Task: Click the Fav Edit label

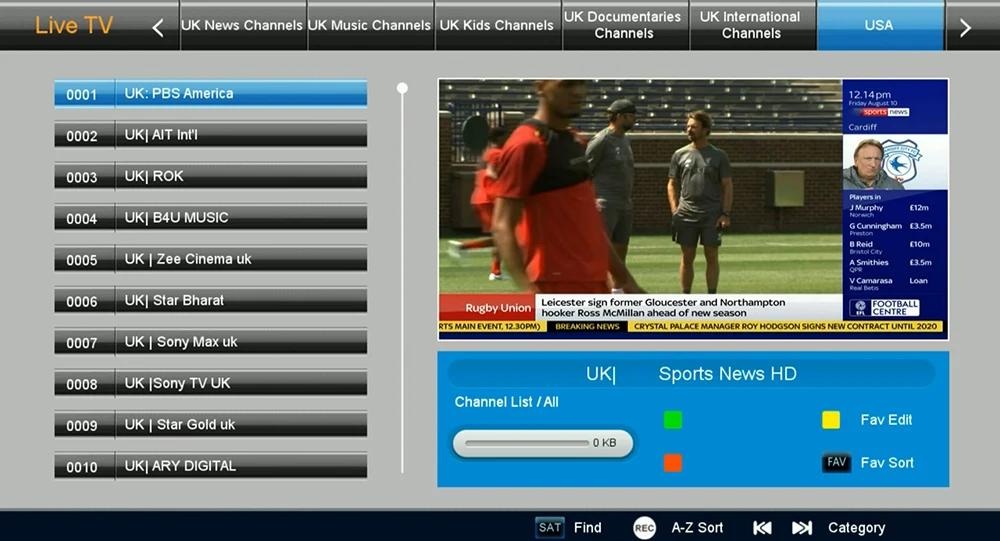Action: [886, 420]
